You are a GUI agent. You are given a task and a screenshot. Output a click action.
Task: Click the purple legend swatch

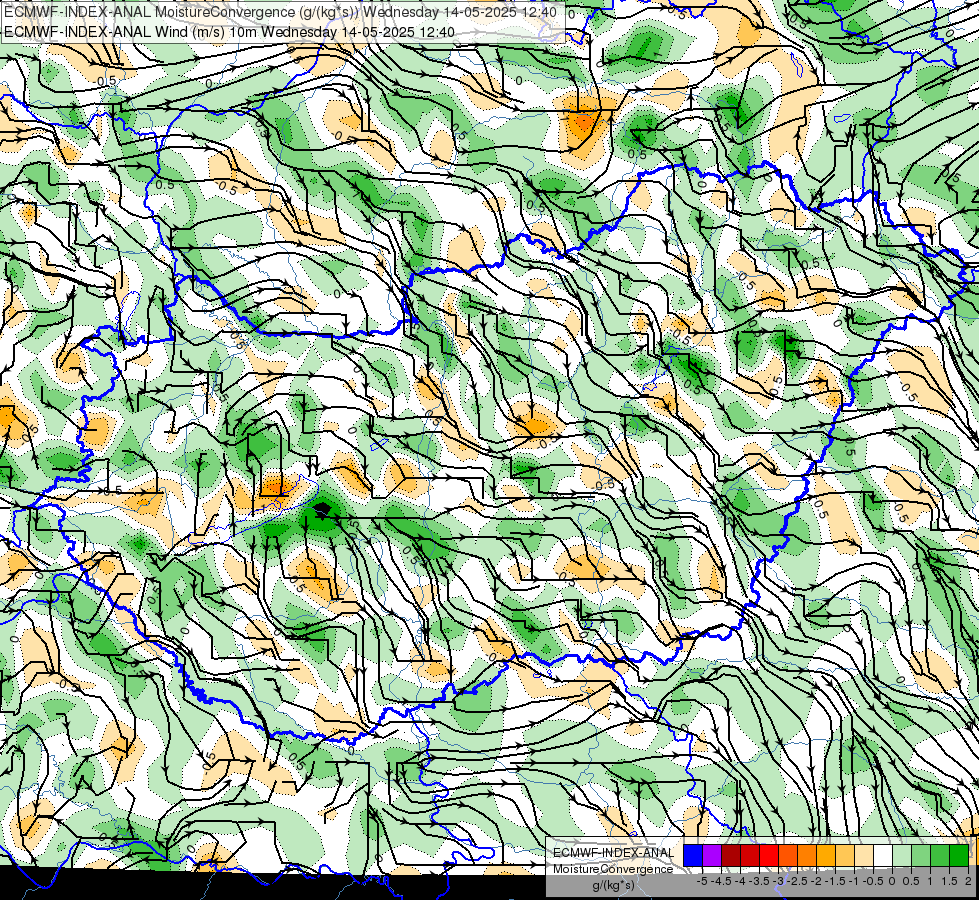tap(712, 855)
